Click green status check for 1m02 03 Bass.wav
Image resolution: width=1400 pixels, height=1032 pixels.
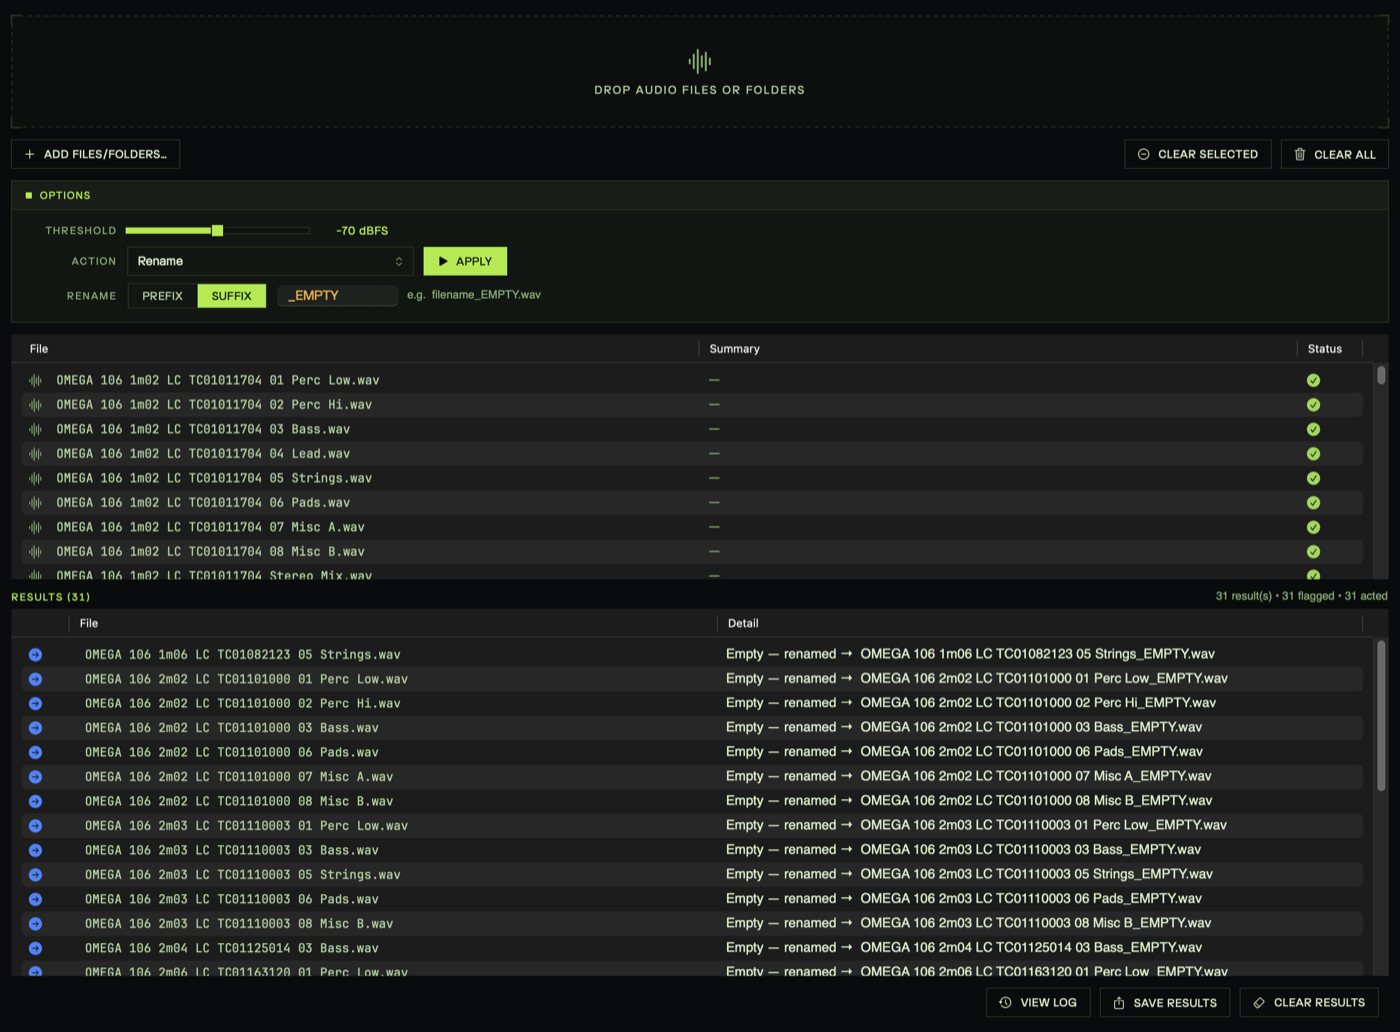tap(1313, 429)
